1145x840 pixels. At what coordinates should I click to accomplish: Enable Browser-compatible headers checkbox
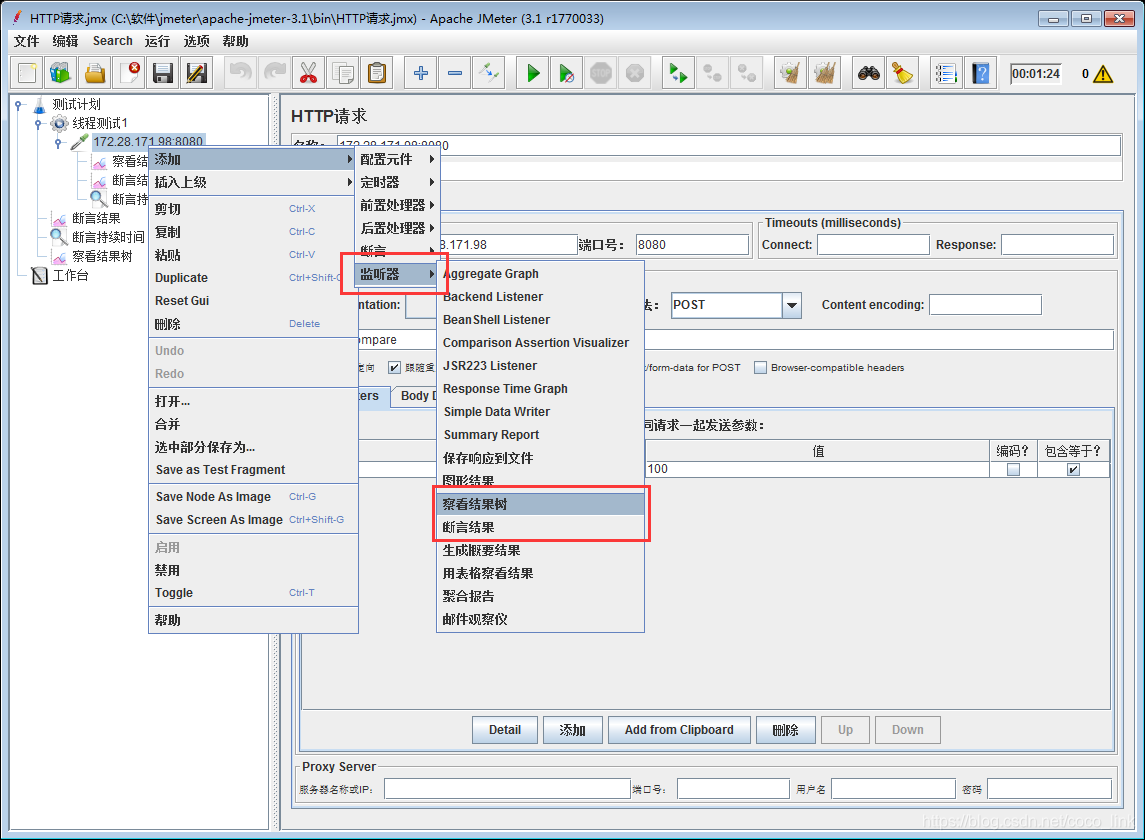(x=760, y=367)
